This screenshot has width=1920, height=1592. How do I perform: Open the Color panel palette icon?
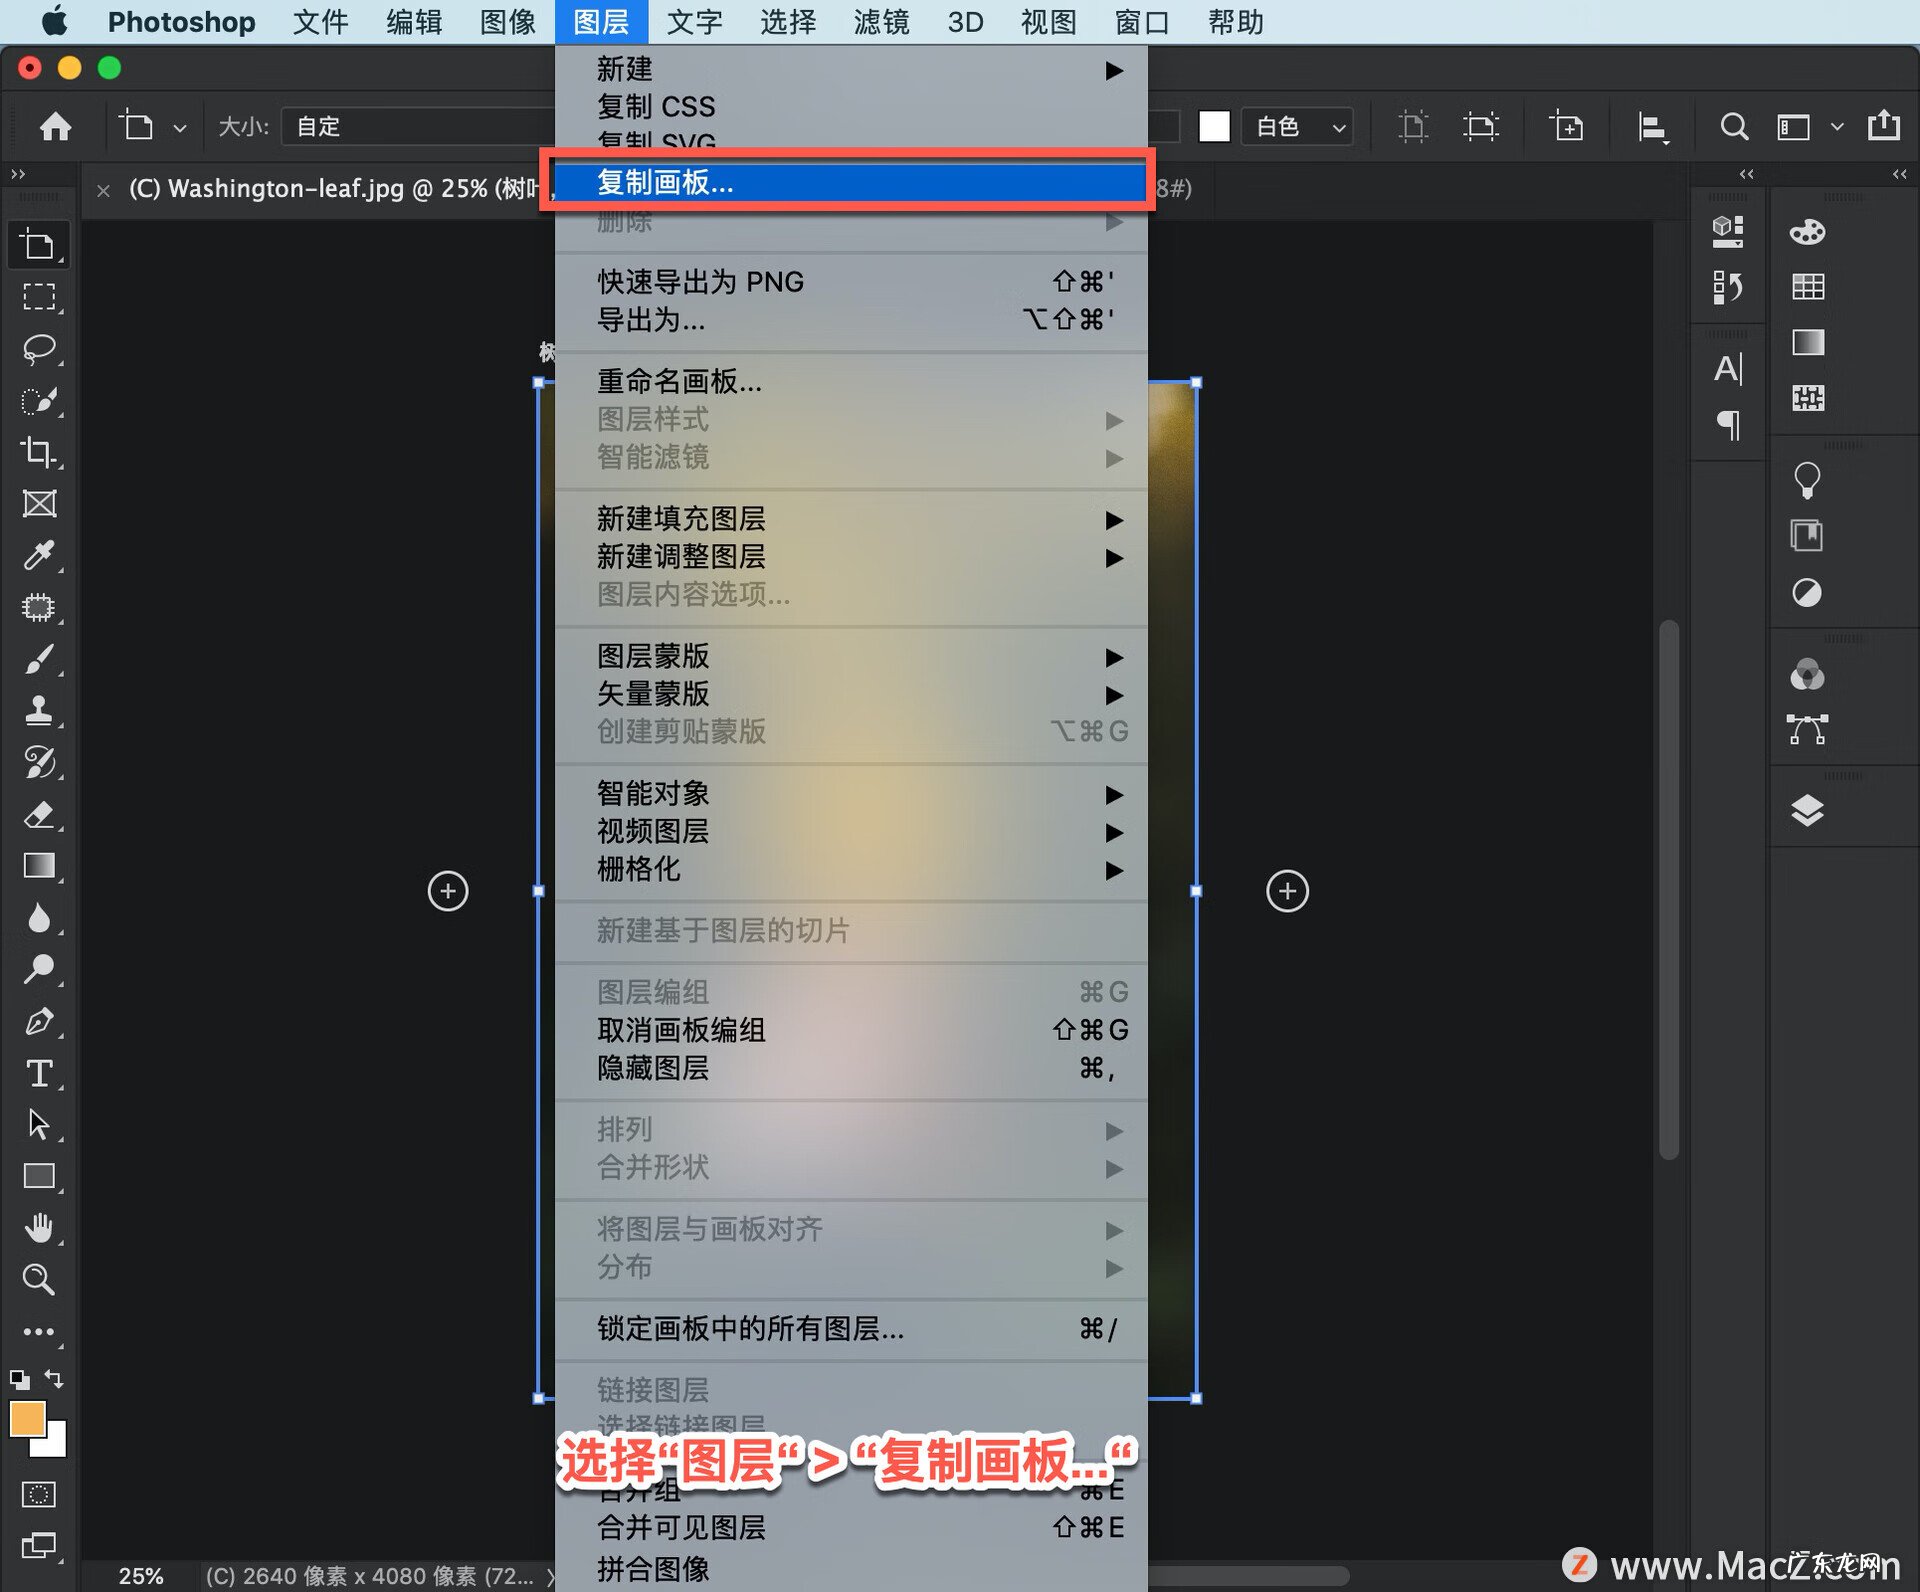pyautogui.click(x=1808, y=231)
